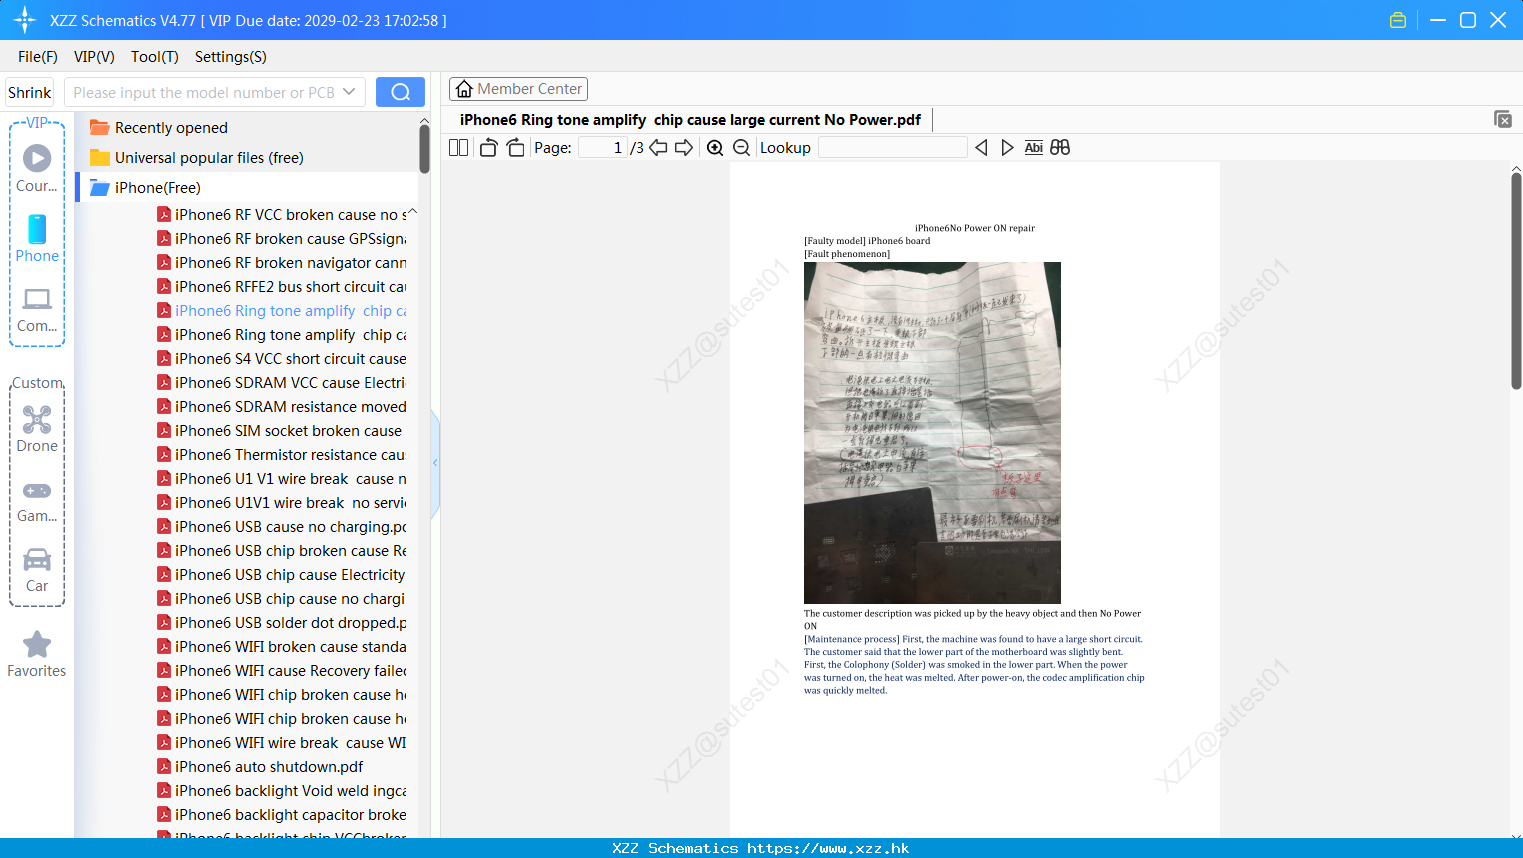Toggle whole-word match Abi icon

(x=1034, y=148)
